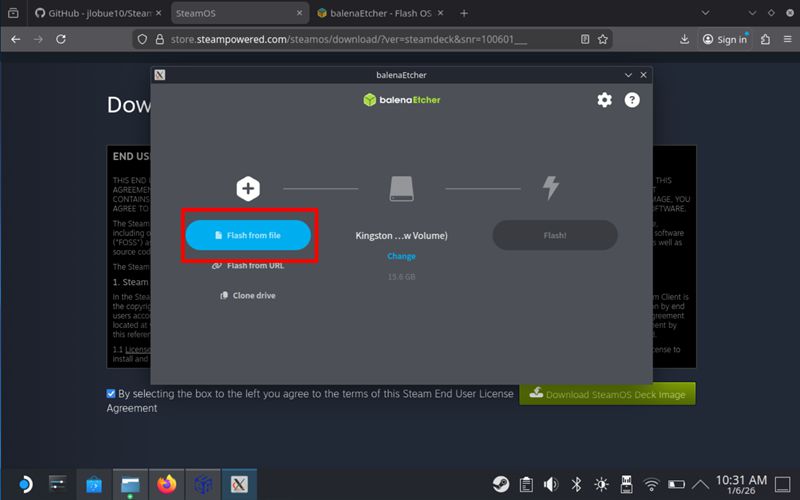This screenshot has height=500, width=800.
Task: Open the volume control in tray
Action: click(551, 484)
